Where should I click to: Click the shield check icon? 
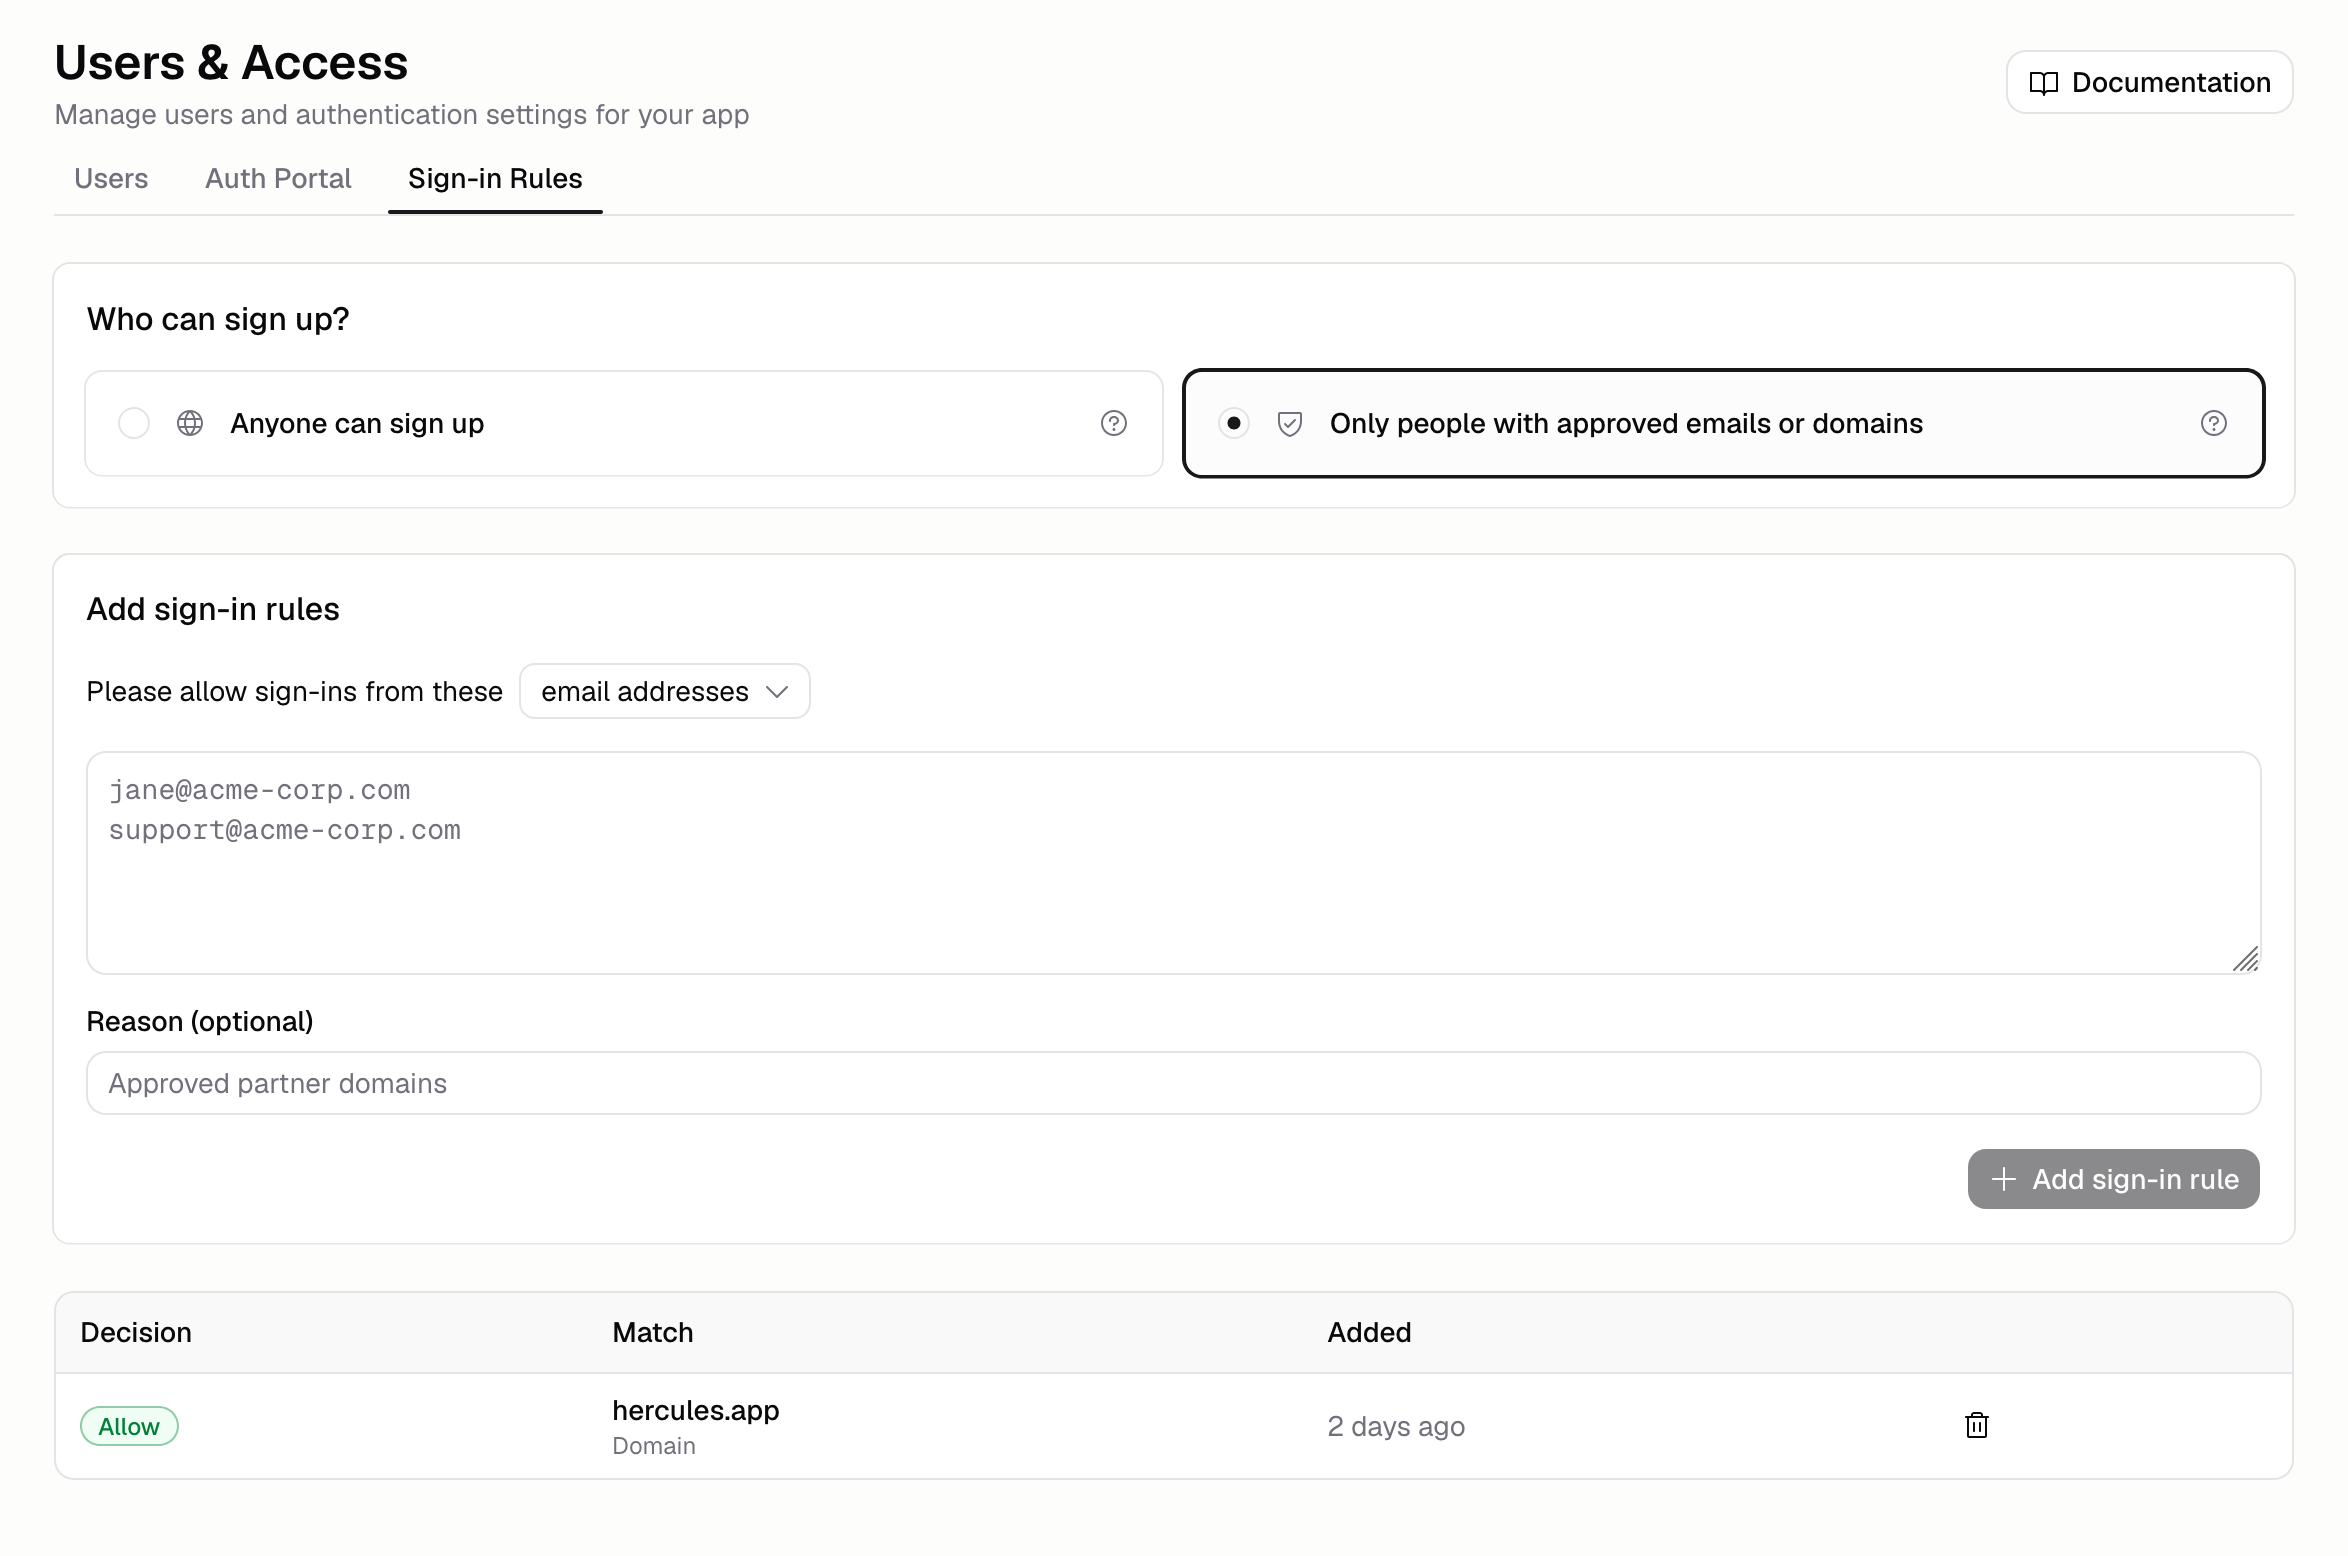click(x=1289, y=424)
